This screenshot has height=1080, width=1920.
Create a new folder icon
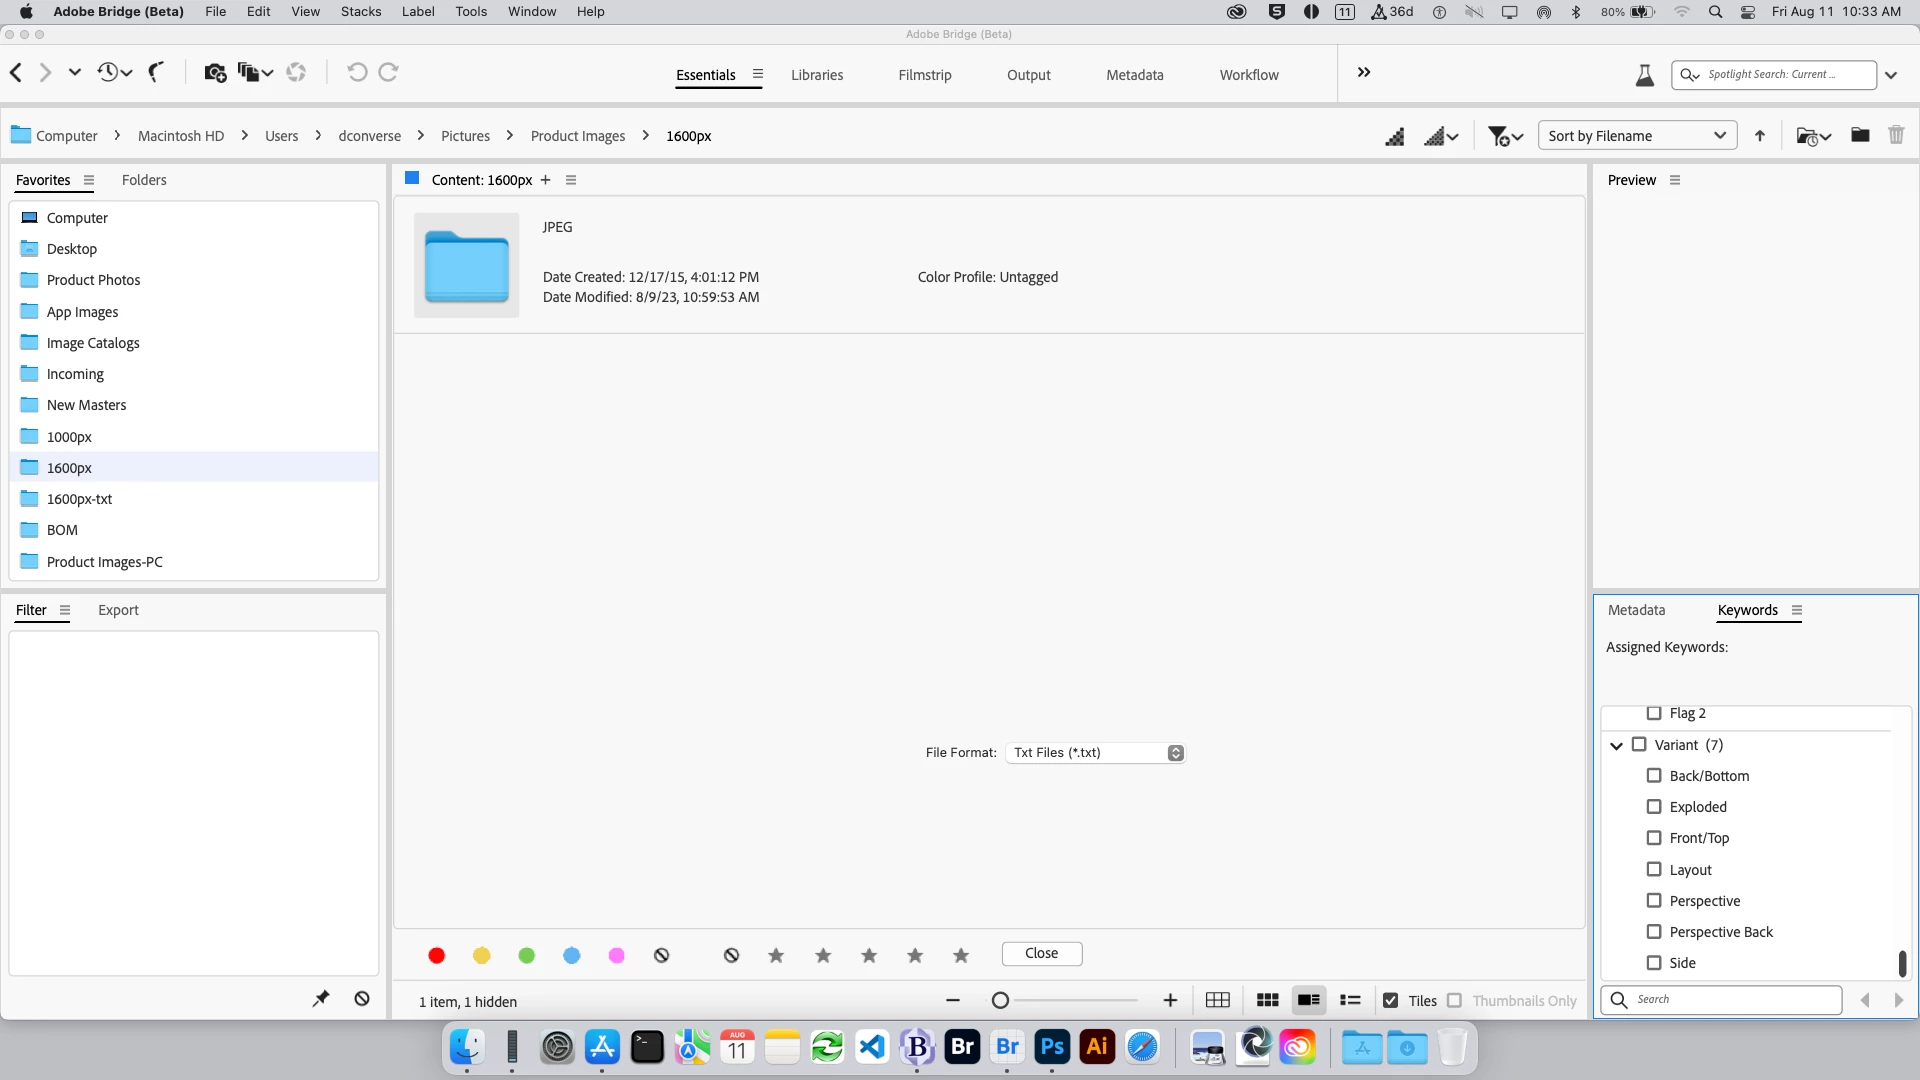click(x=1860, y=135)
